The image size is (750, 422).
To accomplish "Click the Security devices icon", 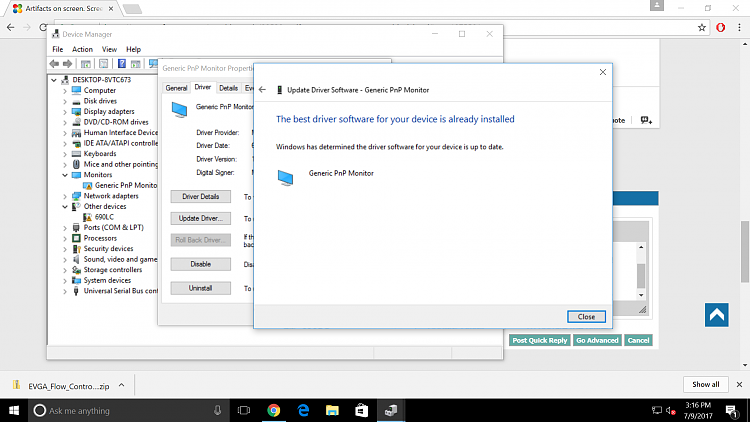I will [x=76, y=248].
